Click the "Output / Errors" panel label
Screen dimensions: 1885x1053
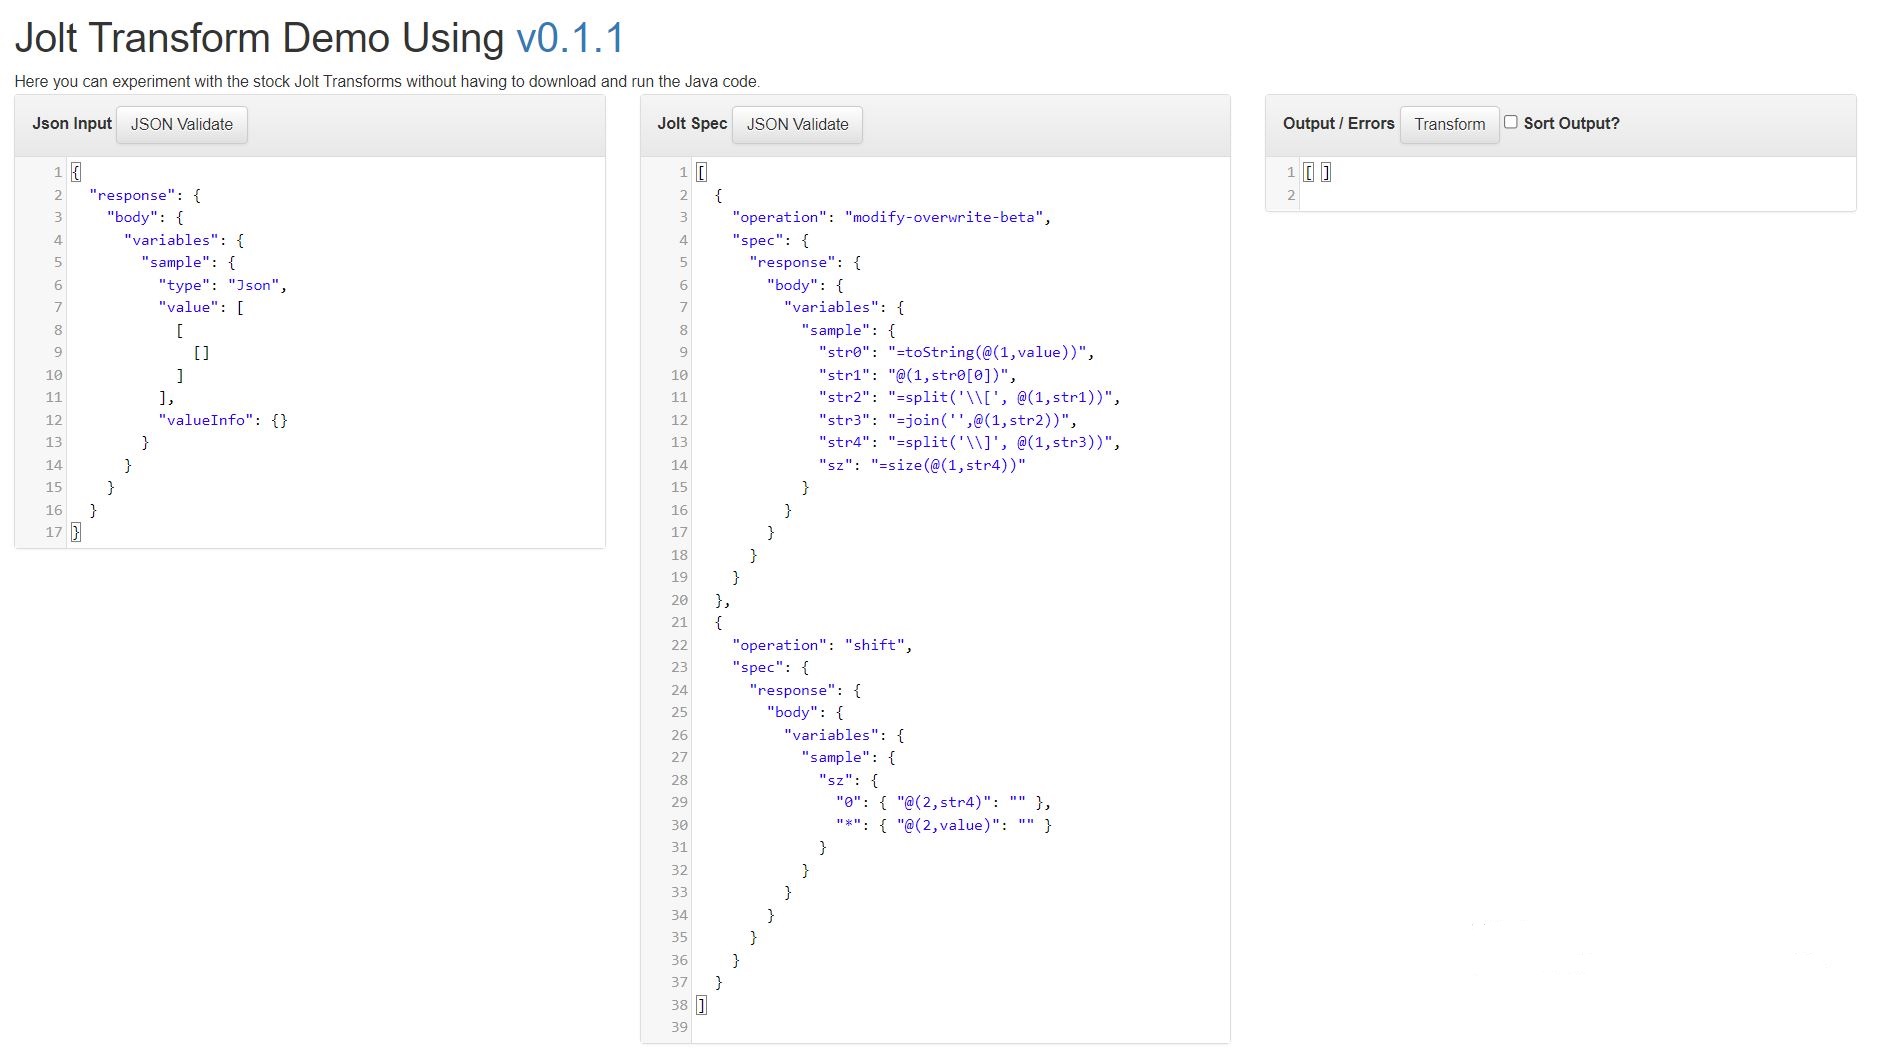tap(1338, 124)
